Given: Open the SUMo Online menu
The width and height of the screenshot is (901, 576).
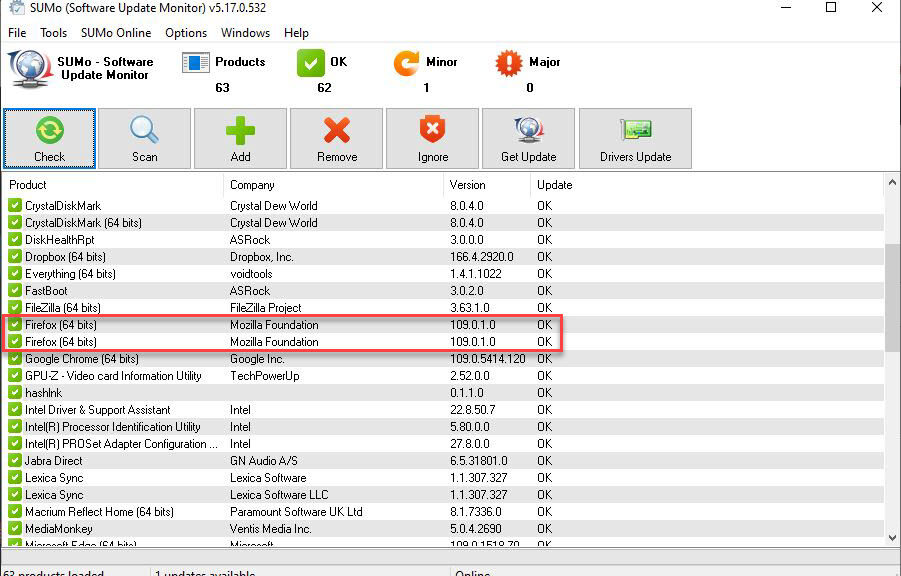Looking at the screenshot, I should [116, 33].
